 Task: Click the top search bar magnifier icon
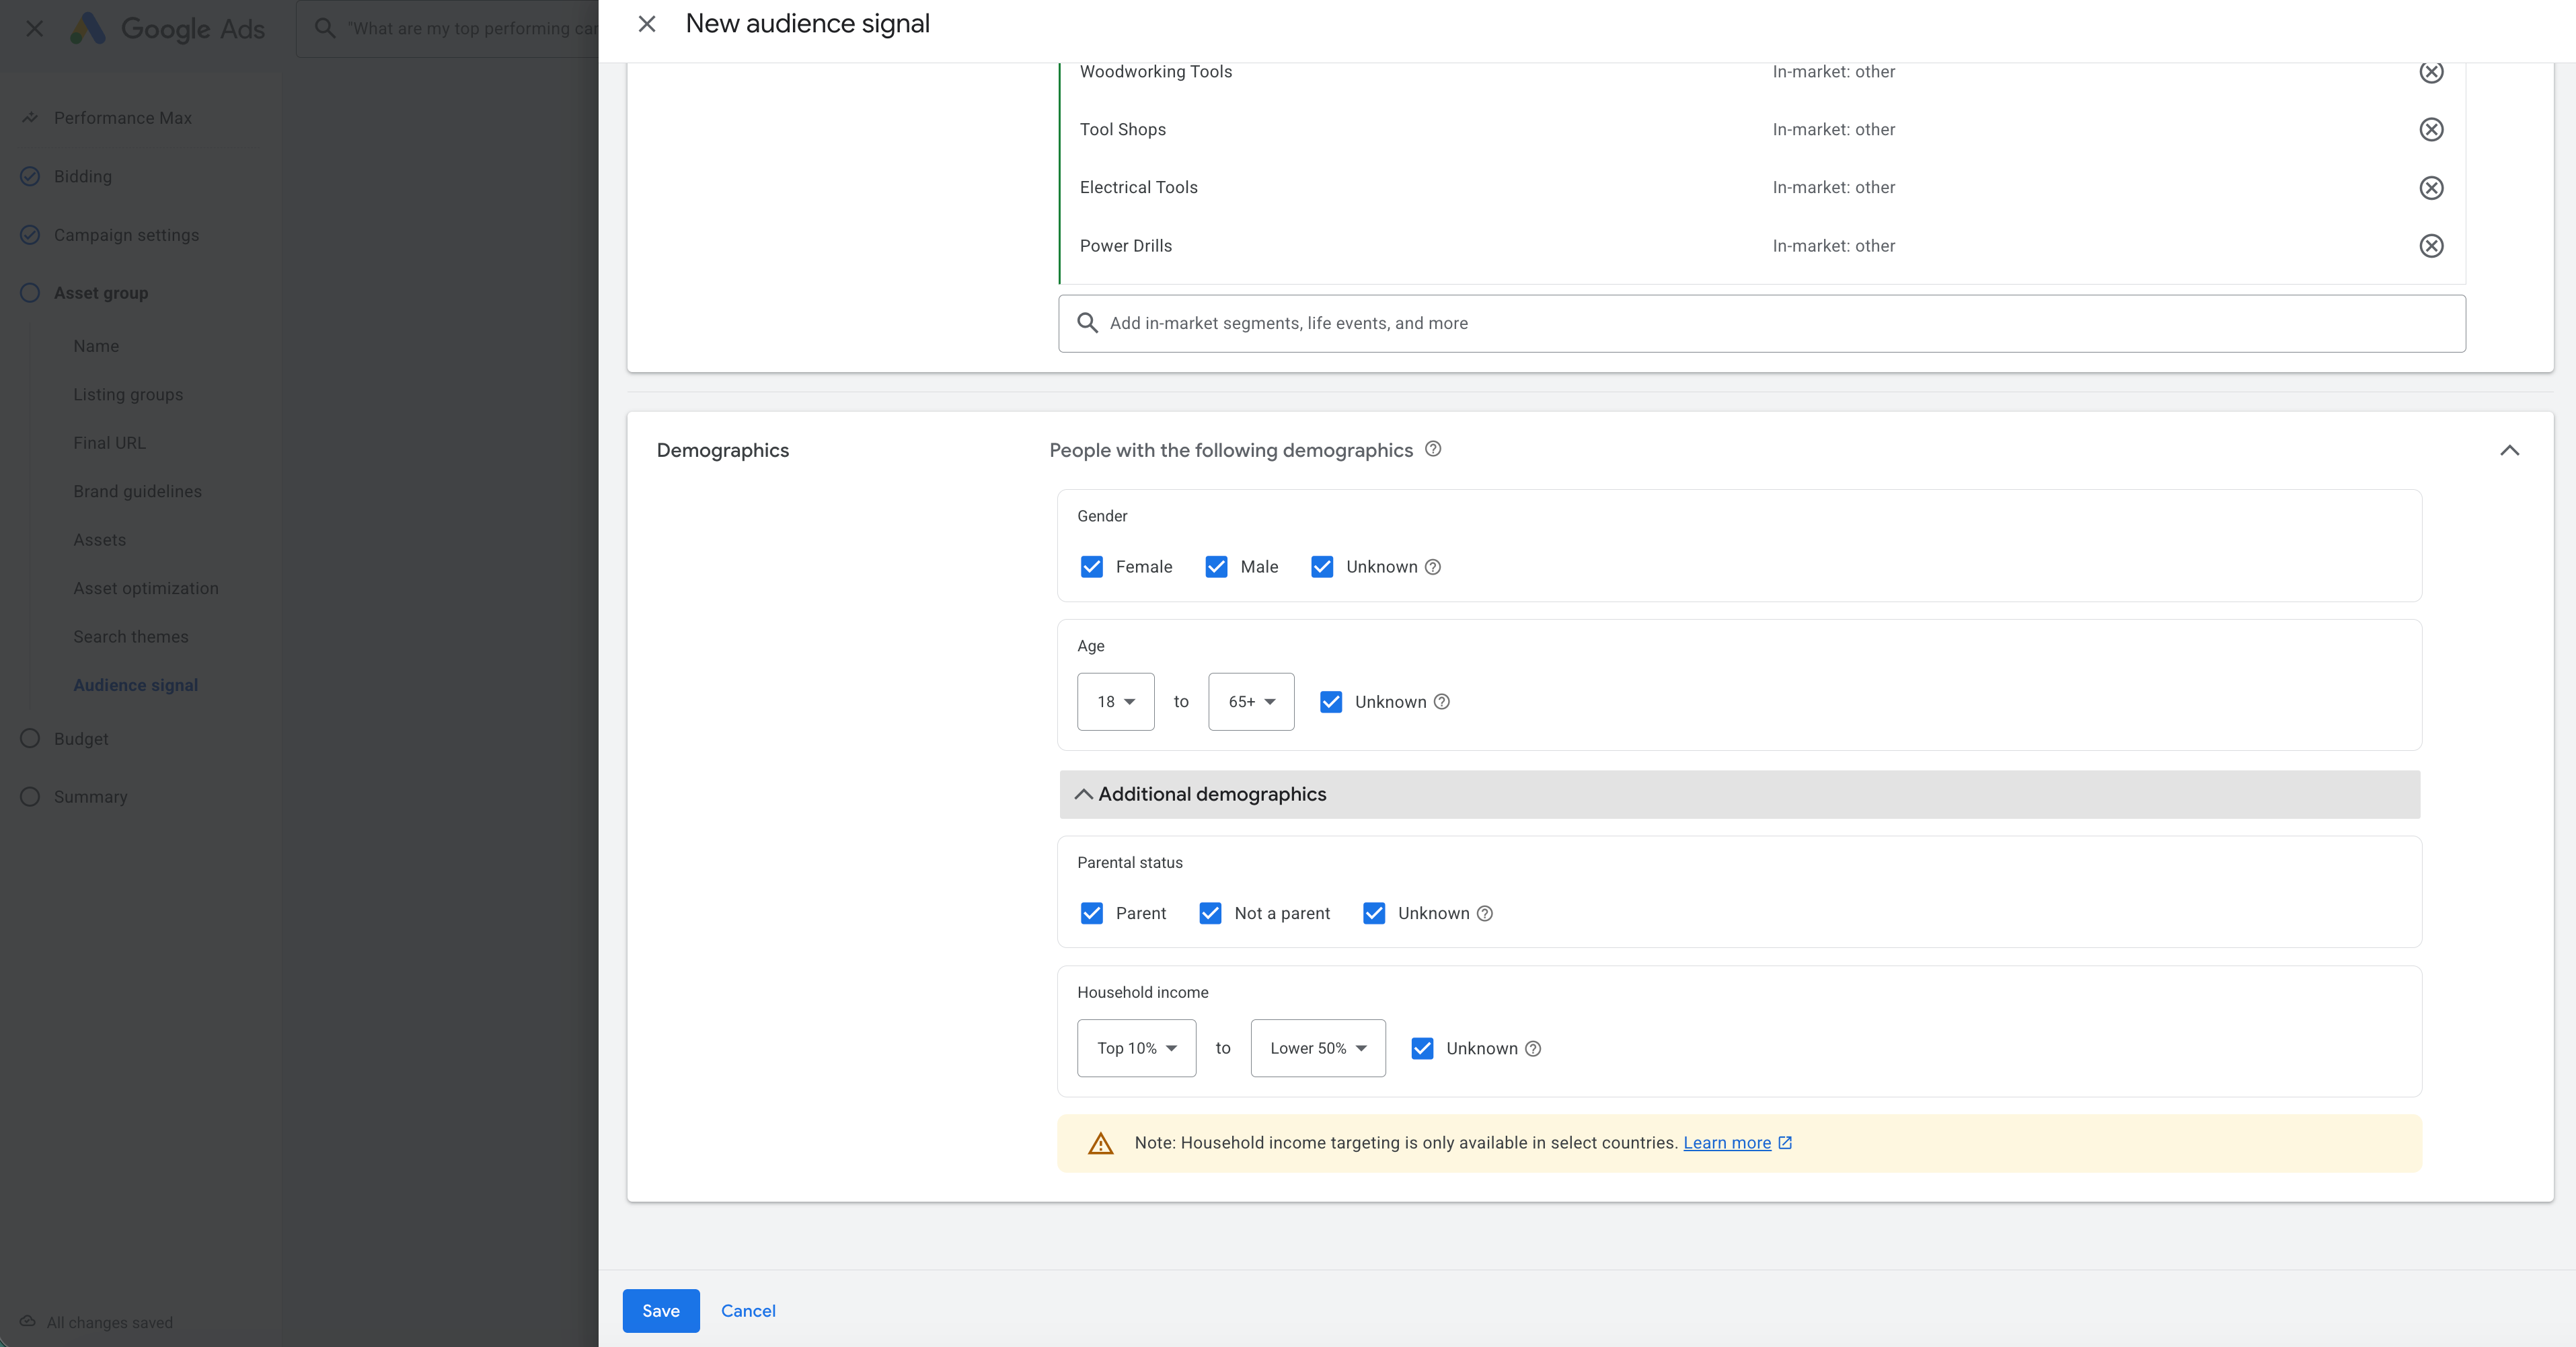click(325, 28)
